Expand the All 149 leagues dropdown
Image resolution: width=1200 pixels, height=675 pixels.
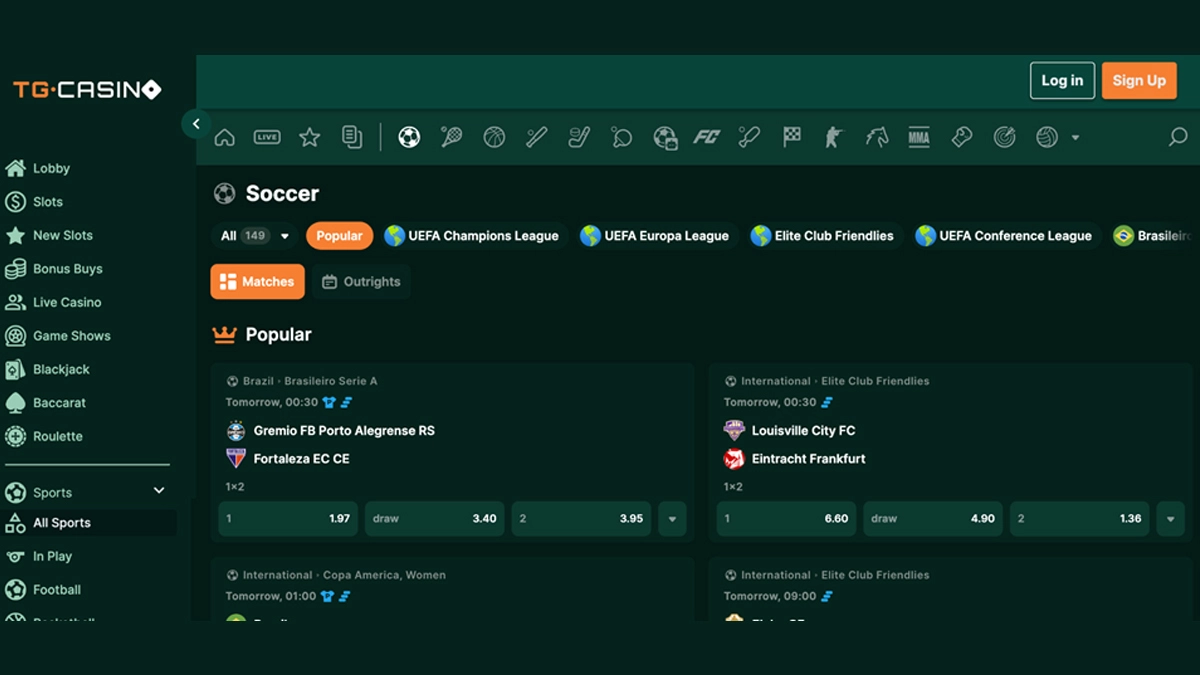(x=284, y=237)
